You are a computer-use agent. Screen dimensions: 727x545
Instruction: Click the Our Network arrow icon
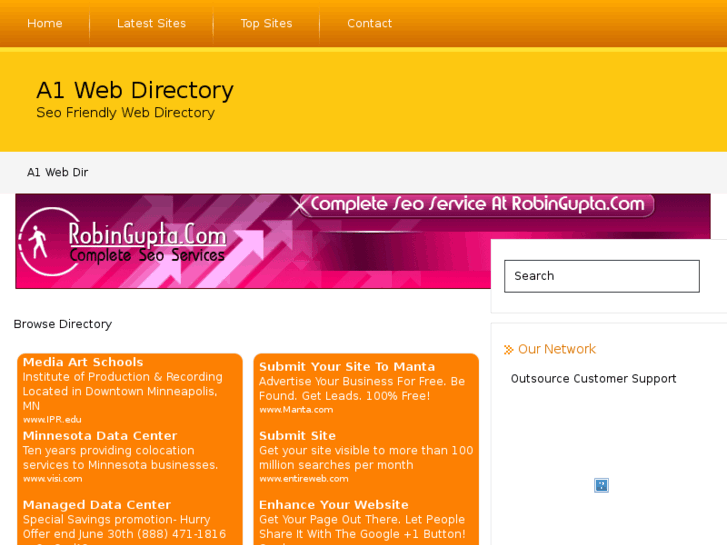(x=508, y=350)
